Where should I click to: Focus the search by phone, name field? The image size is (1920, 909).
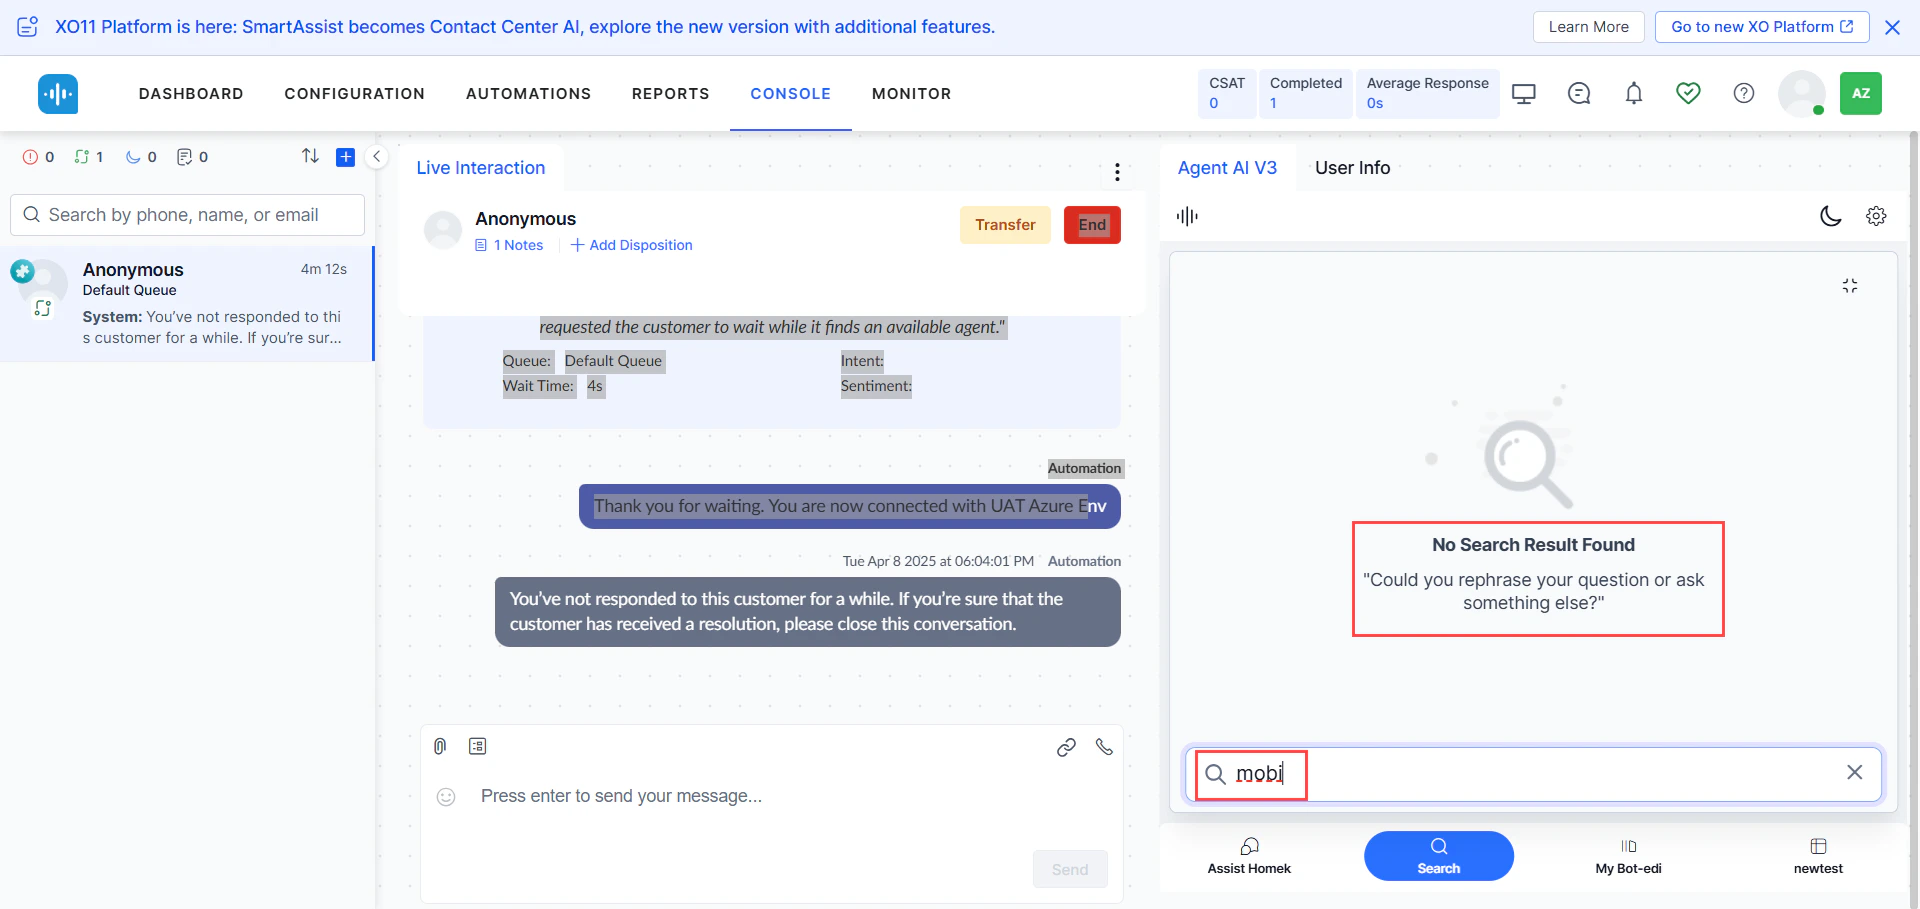coord(187,215)
